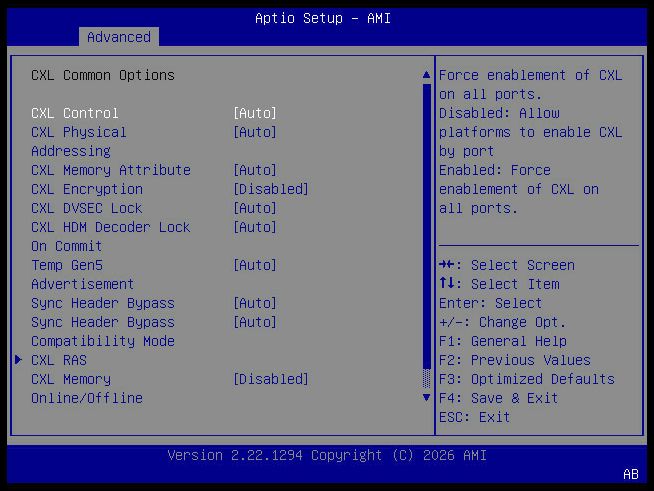This screenshot has height=491, width=654.
Task: Open Temp Gen5 Advertisement [Auto] value
Action: pyautogui.click(x=255, y=265)
